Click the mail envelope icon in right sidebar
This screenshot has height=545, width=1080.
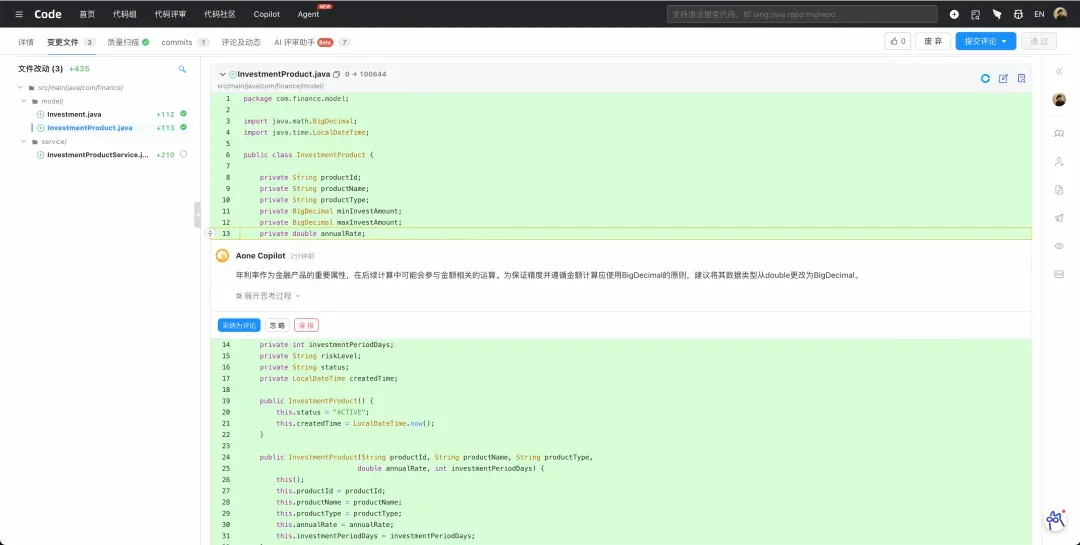pyautogui.click(x=1059, y=274)
